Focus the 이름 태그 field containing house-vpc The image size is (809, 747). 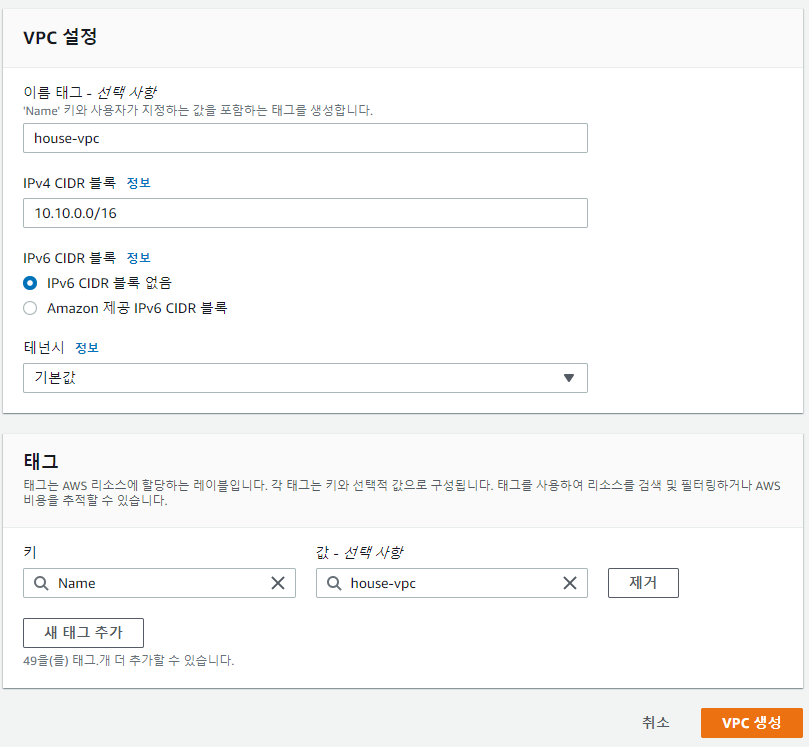click(x=305, y=138)
